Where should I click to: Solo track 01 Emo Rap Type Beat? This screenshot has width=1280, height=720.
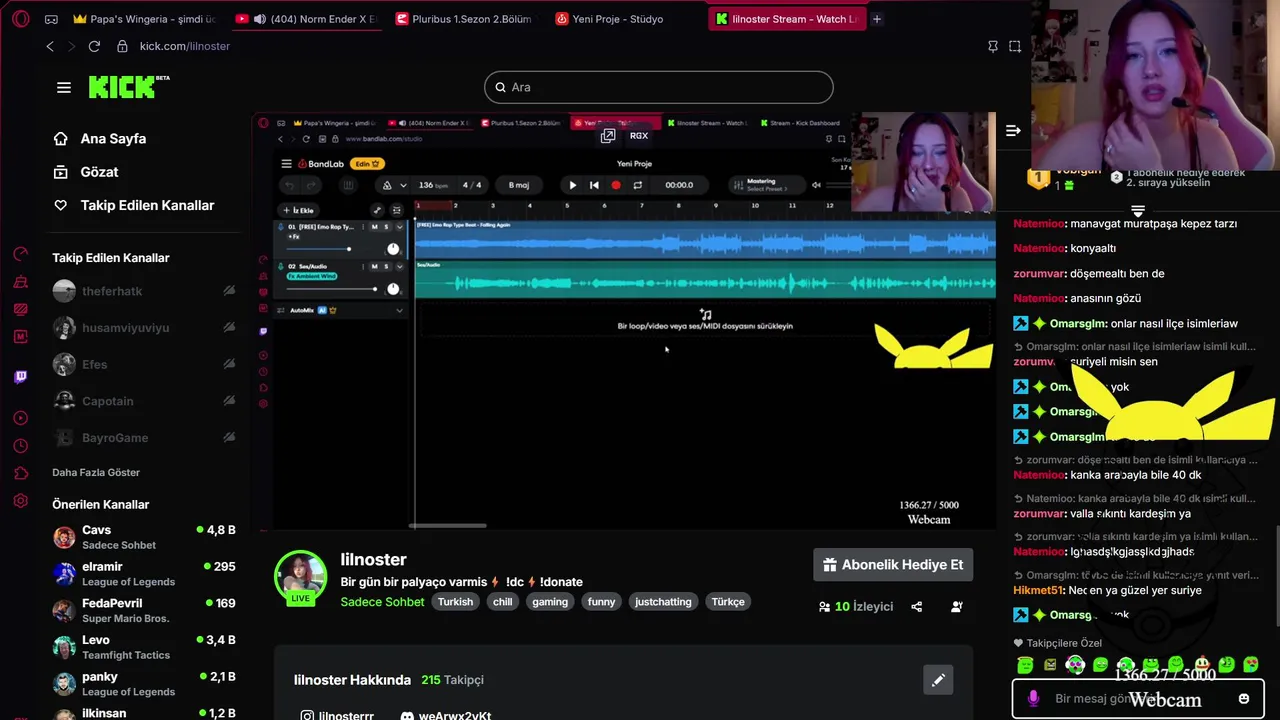click(x=386, y=227)
